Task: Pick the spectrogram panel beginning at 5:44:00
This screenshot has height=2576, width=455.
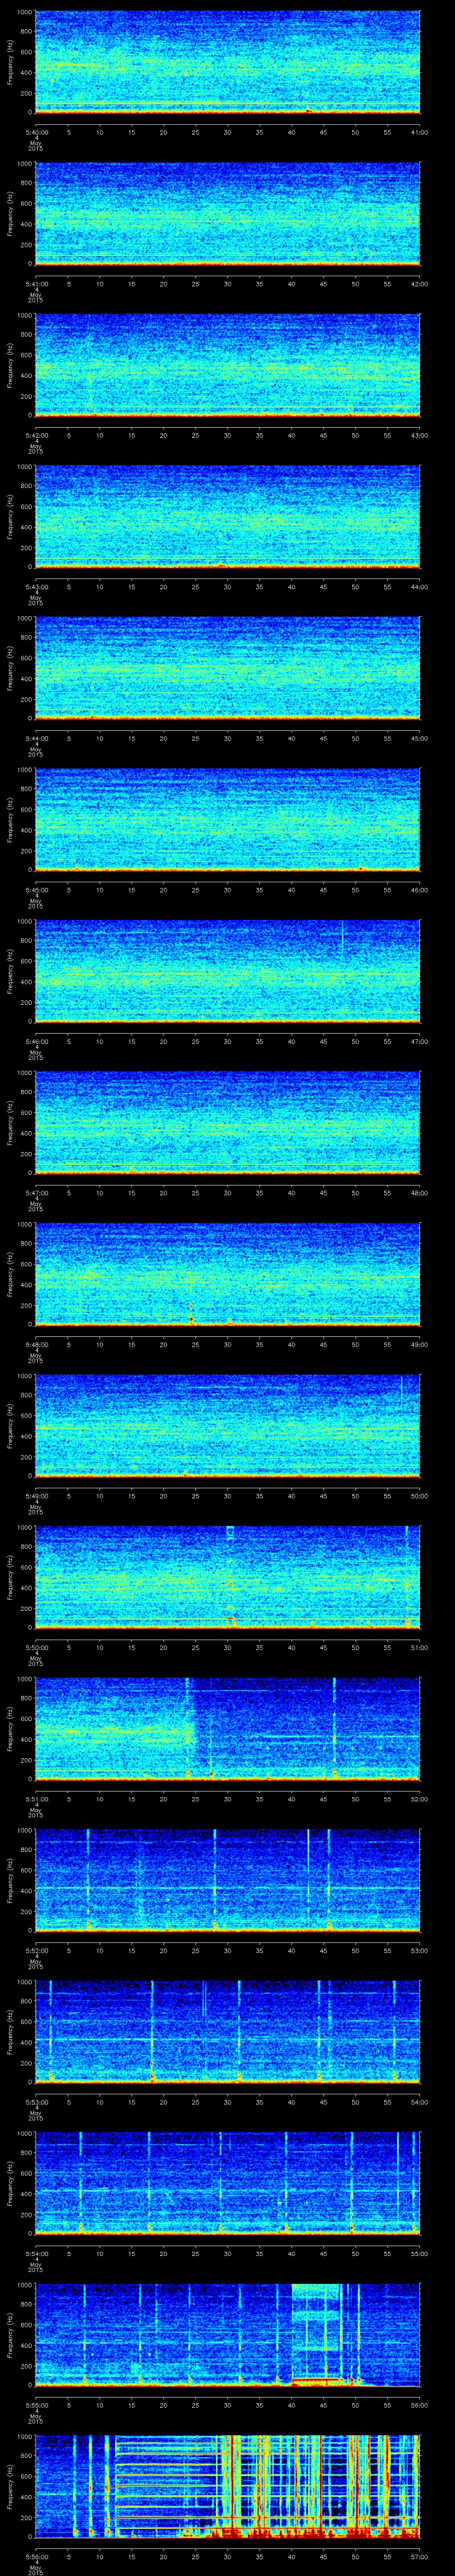Action: (227, 668)
